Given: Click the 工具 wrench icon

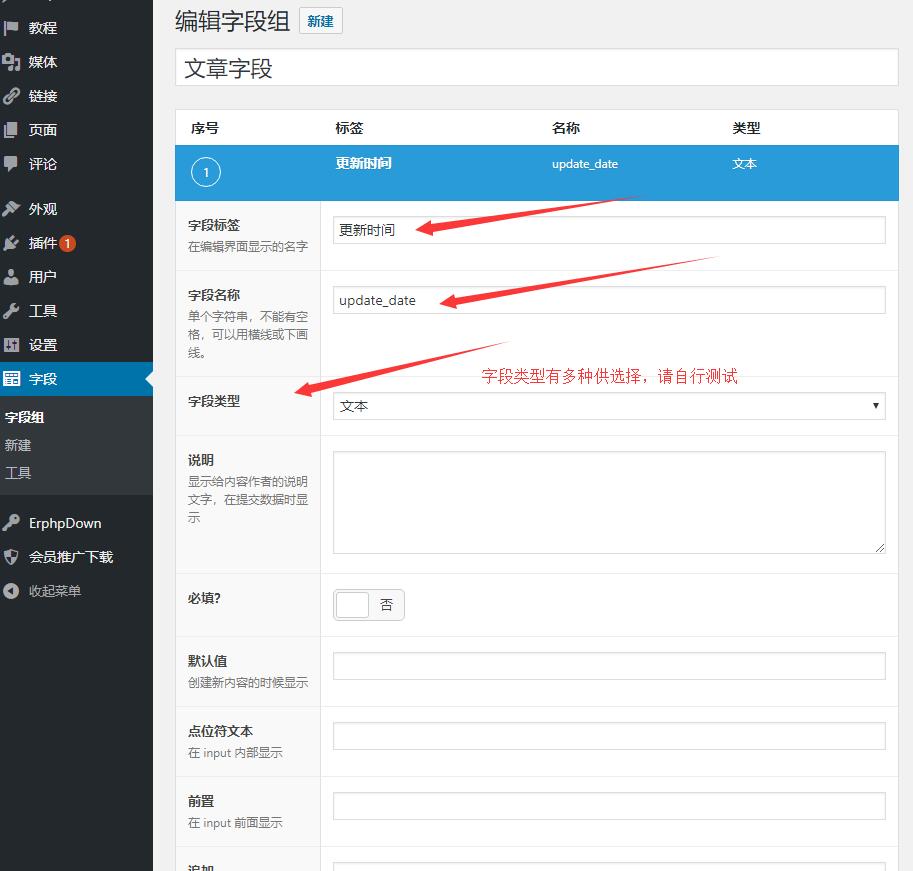Looking at the screenshot, I should [12, 311].
